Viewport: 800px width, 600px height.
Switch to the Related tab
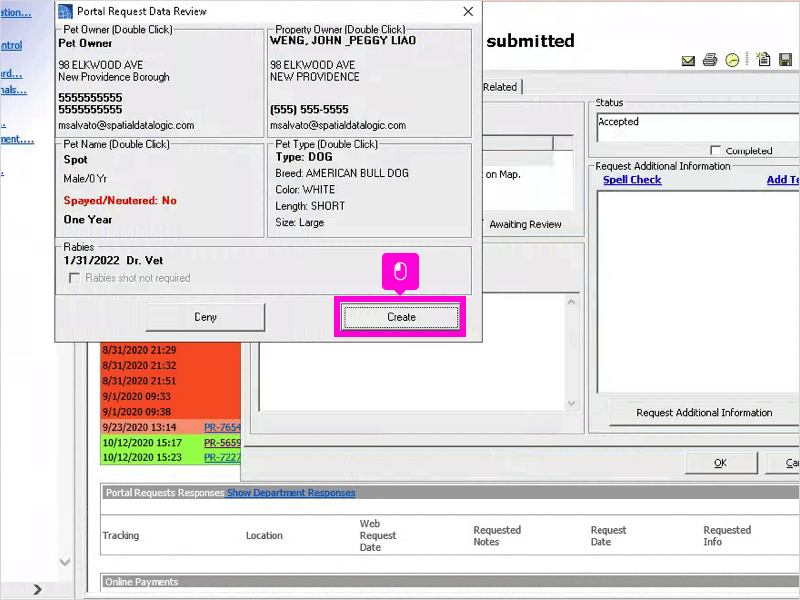click(x=500, y=87)
